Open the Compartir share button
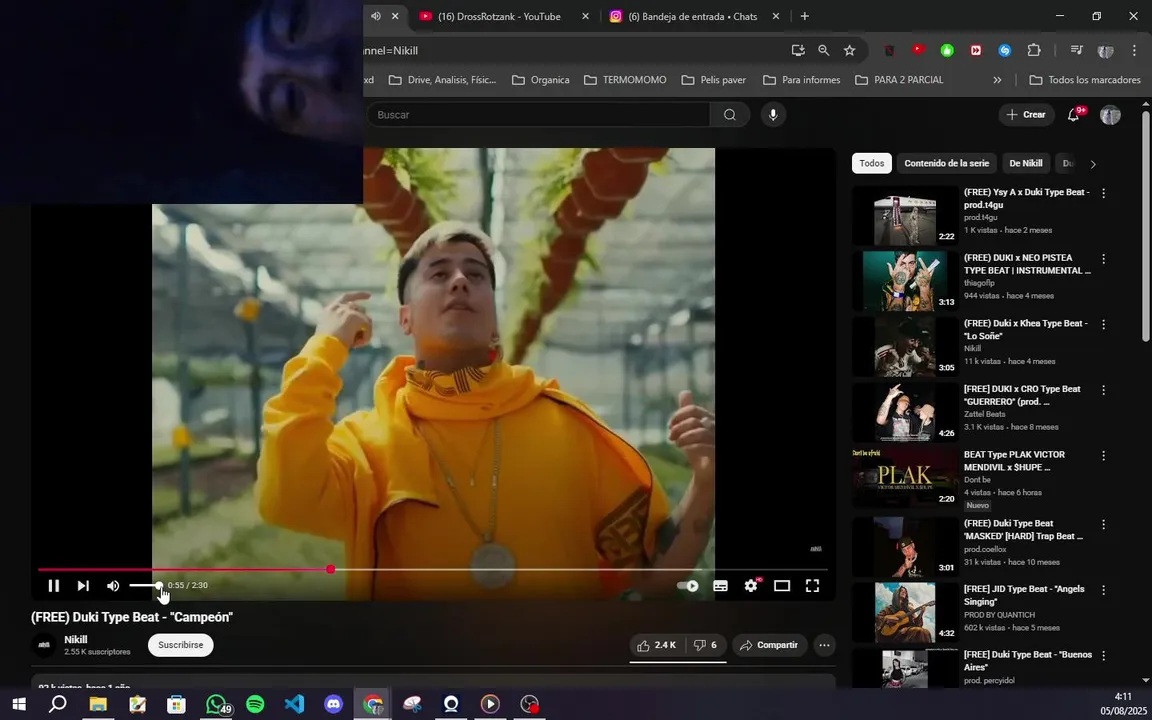The image size is (1152, 720). coord(768,645)
